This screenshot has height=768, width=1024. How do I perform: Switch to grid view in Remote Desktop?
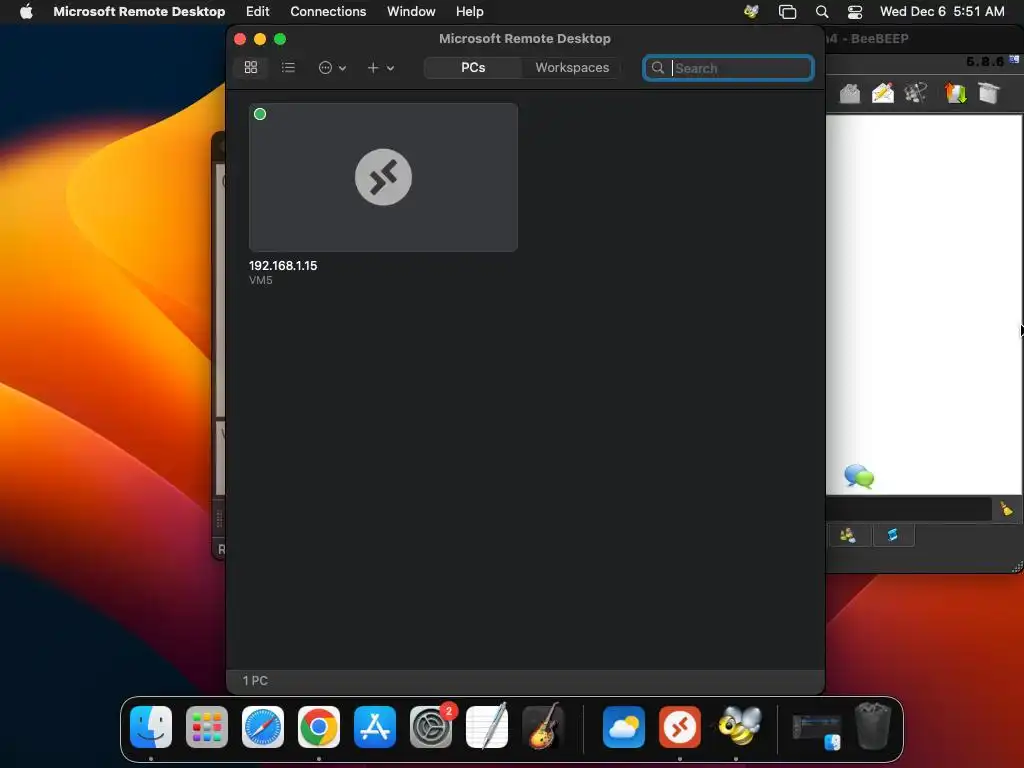click(251, 67)
